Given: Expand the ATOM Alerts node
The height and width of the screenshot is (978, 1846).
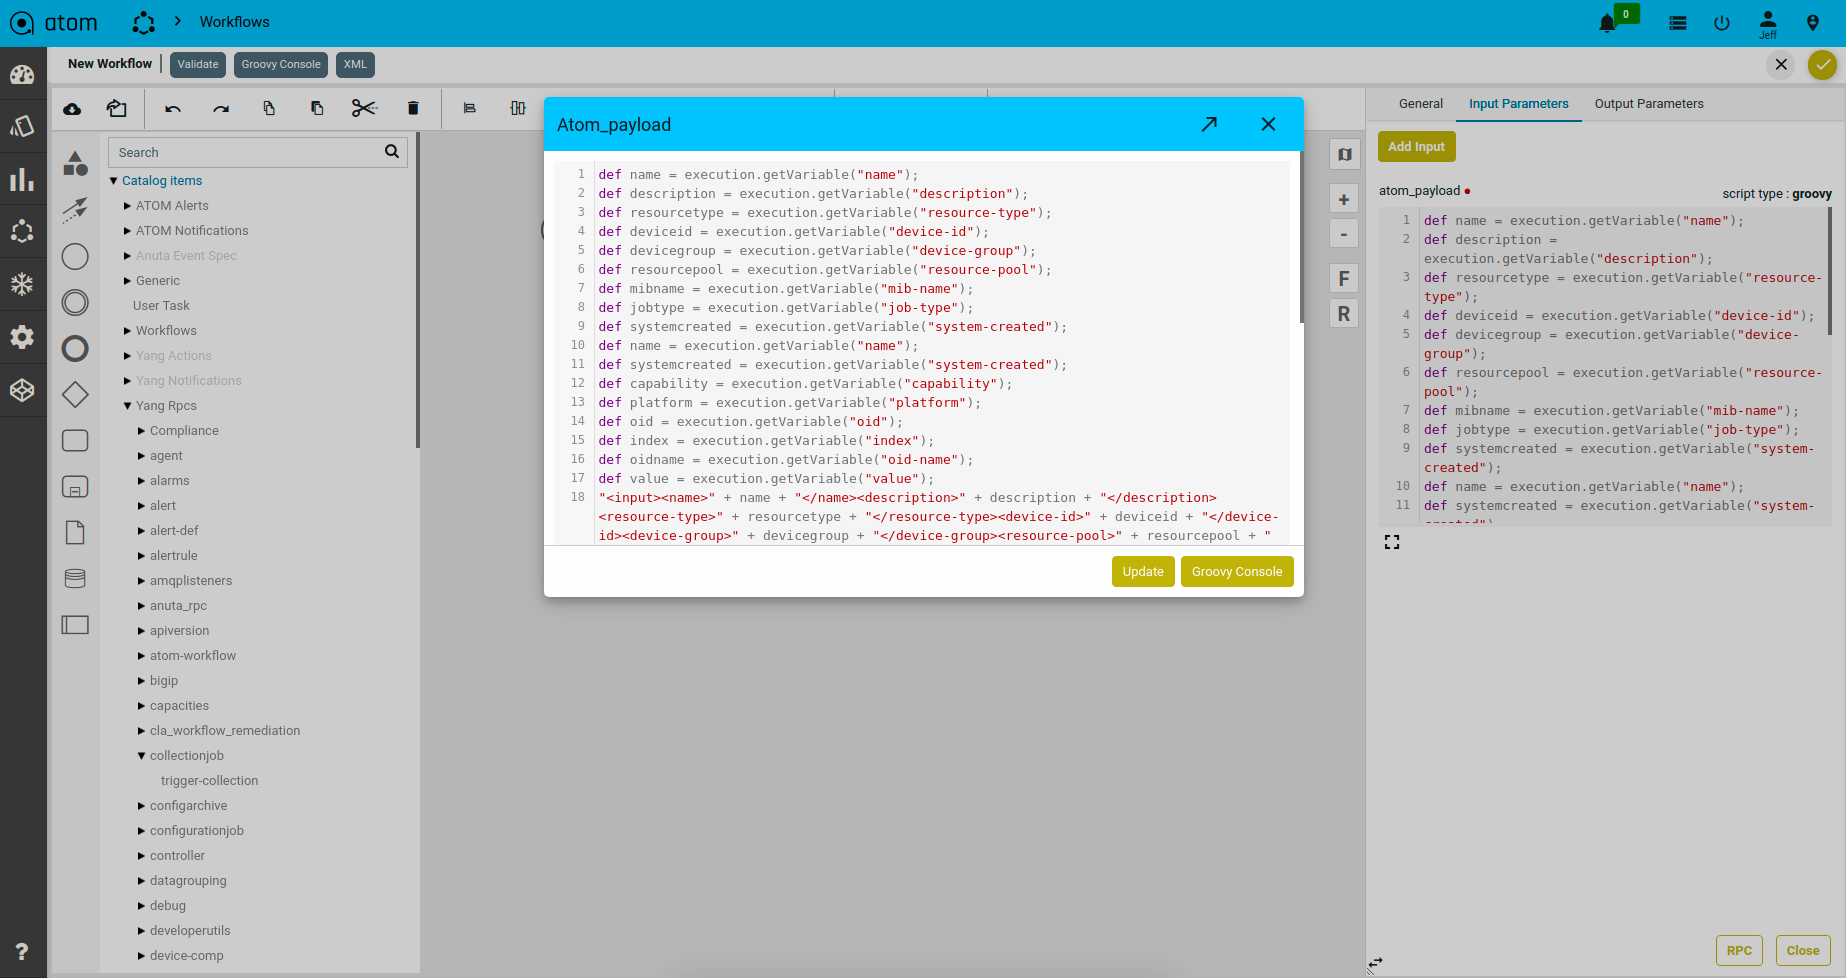Looking at the screenshot, I should [128, 206].
